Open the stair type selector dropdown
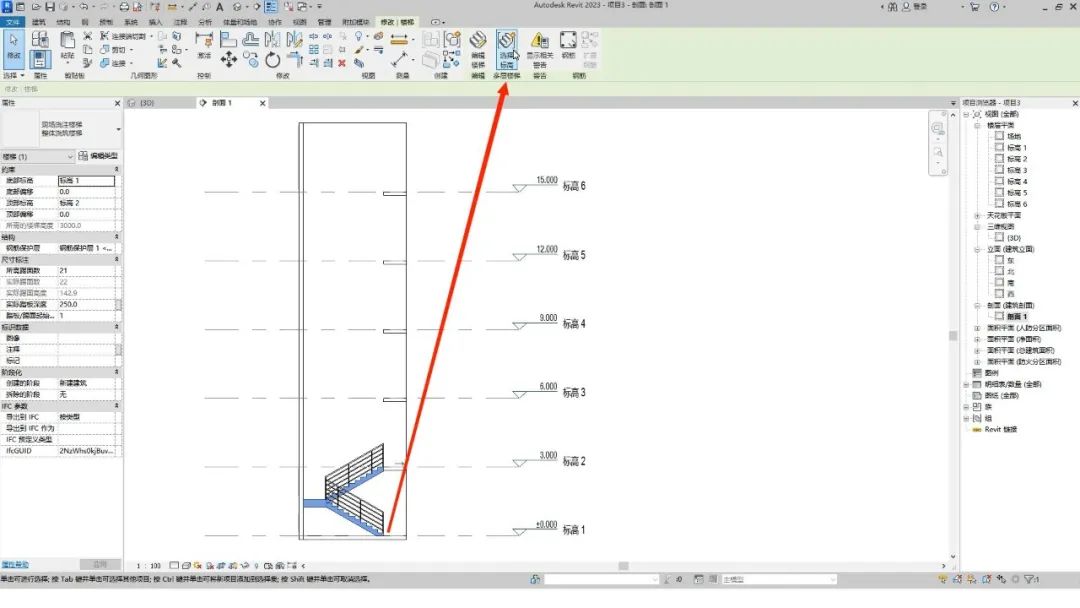This screenshot has height=608, width=1080. (x=118, y=128)
